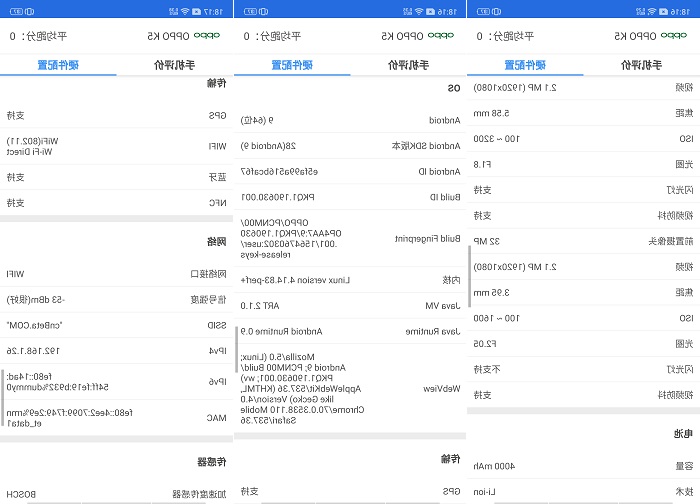Tap the 传感器 section header
The width and height of the screenshot is (700, 504).
tap(212, 462)
